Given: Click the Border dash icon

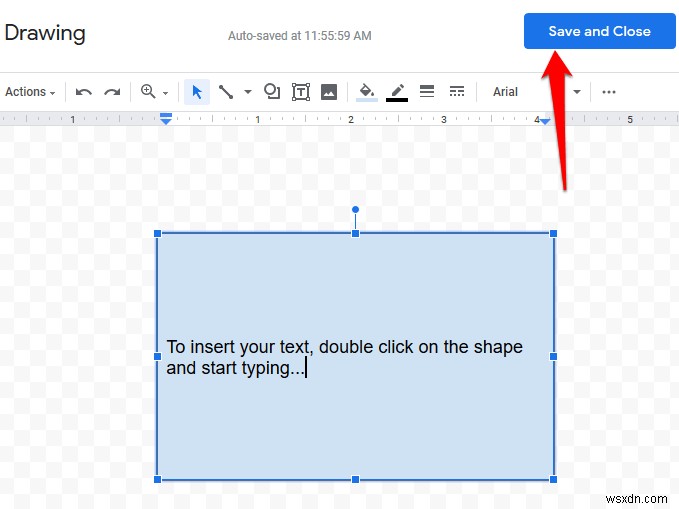Looking at the screenshot, I should click(457, 91).
